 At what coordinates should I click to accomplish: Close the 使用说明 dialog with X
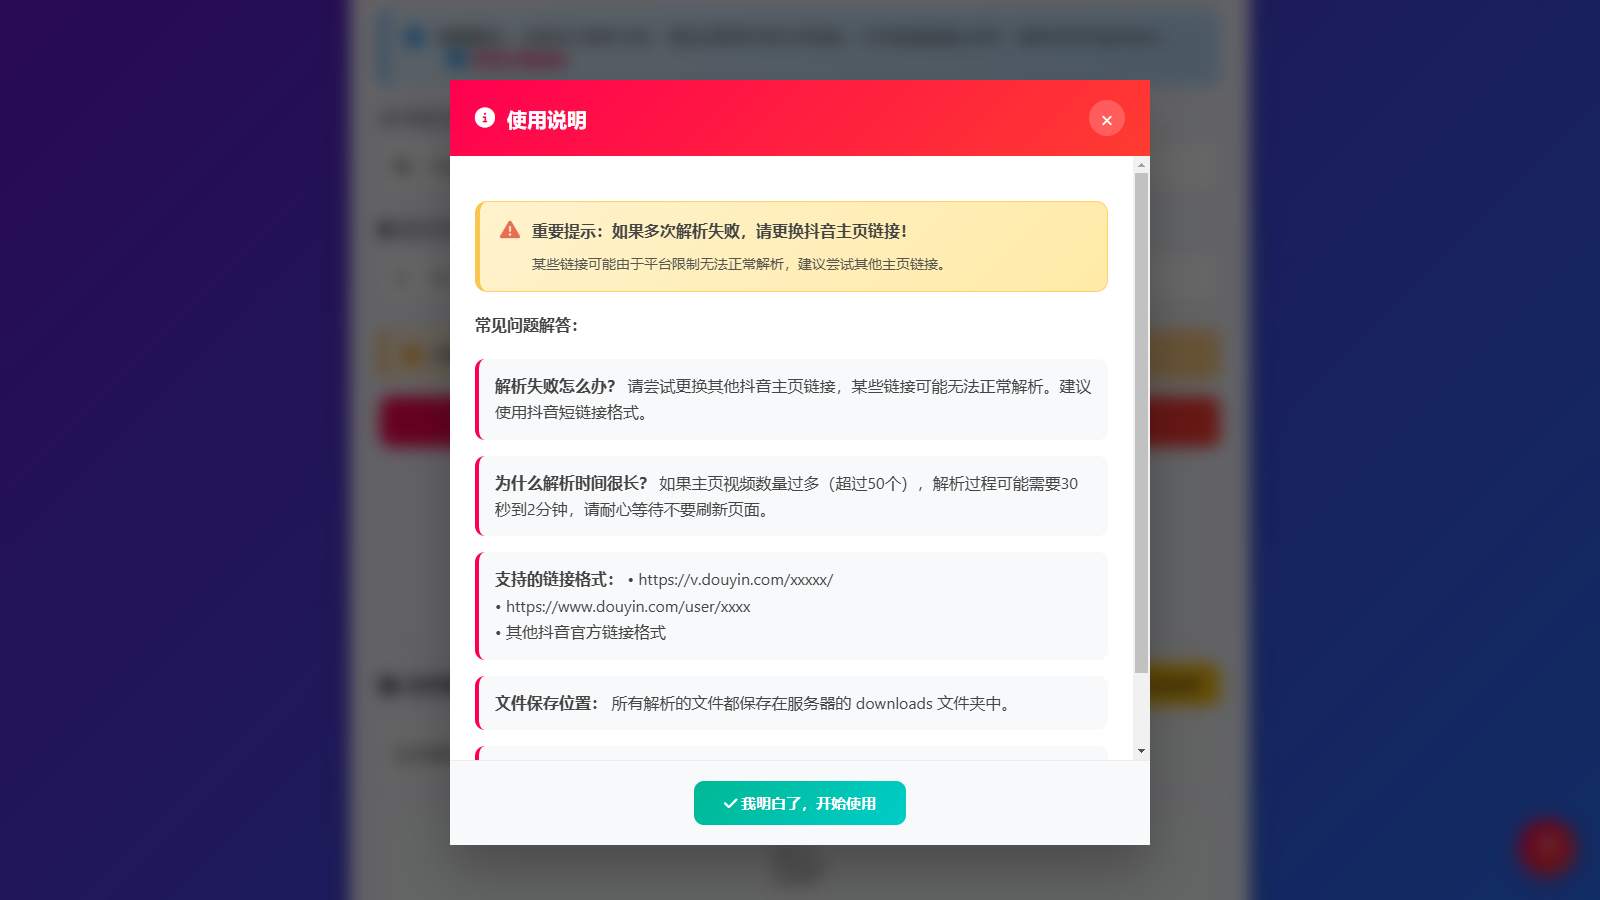click(x=1107, y=119)
